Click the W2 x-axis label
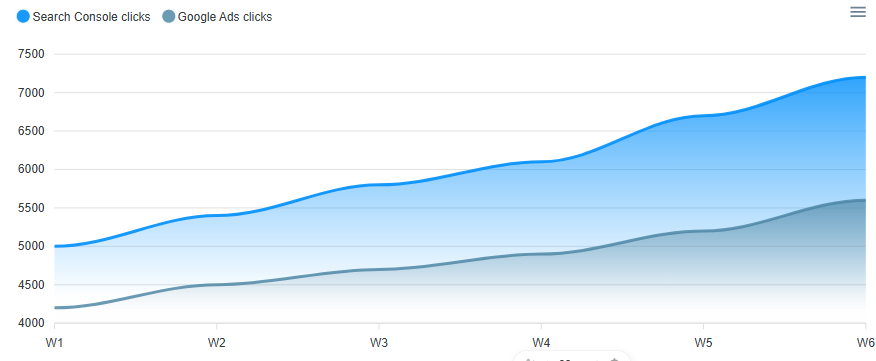This screenshot has width=876, height=361. 216,342
